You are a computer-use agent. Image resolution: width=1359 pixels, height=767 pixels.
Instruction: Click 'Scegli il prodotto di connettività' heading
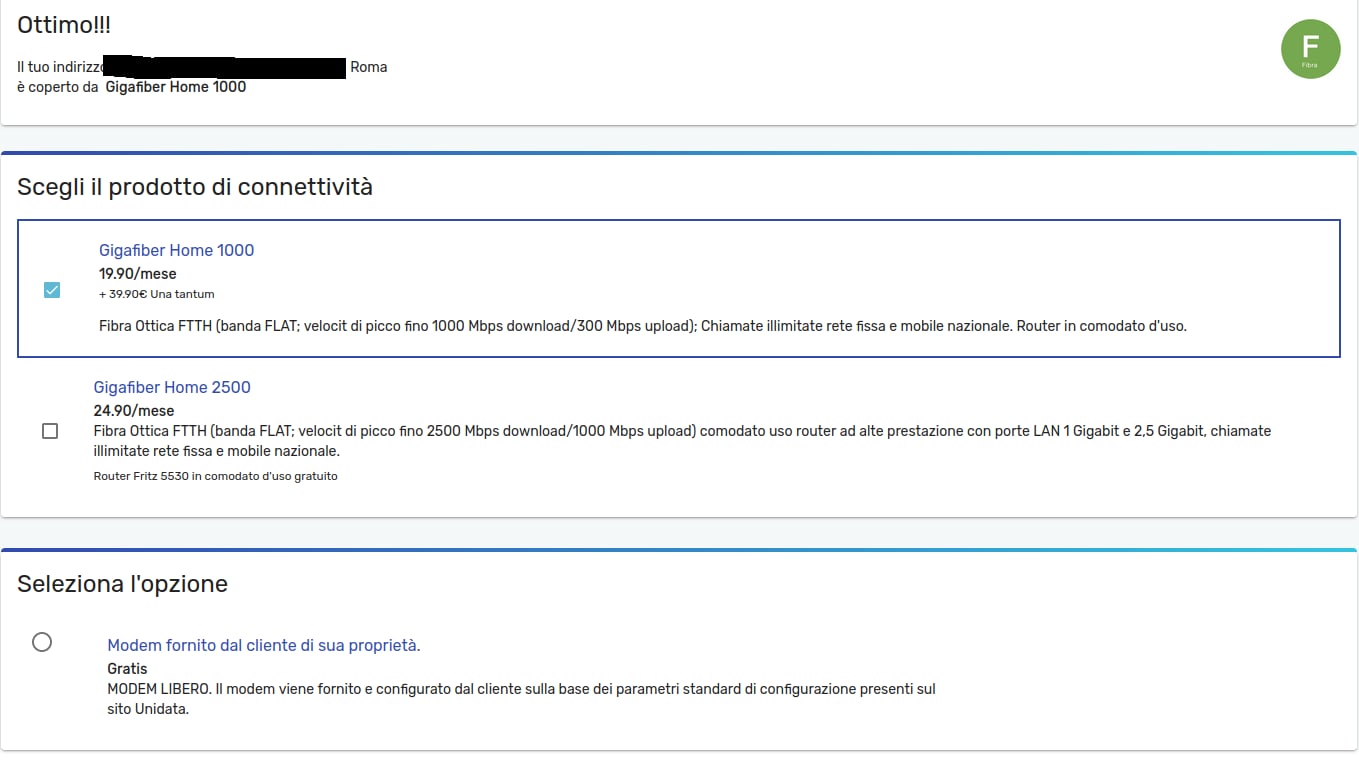pyautogui.click(x=195, y=187)
